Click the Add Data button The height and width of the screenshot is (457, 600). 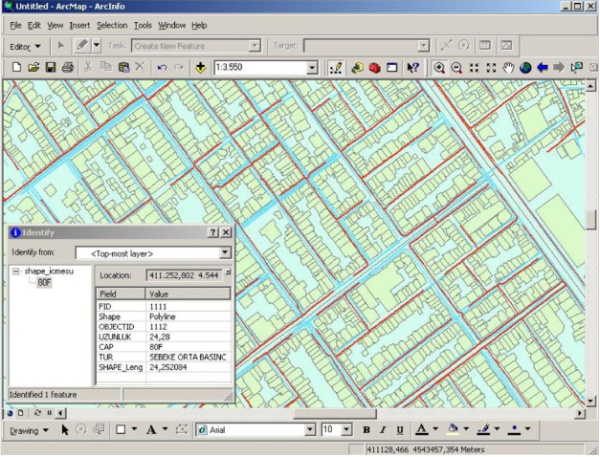click(201, 67)
